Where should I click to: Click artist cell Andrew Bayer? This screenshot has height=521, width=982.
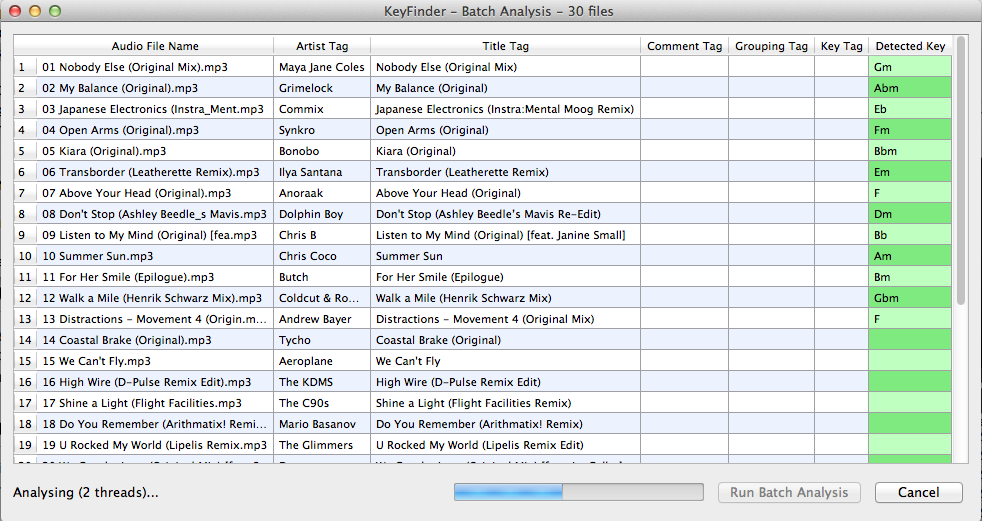pos(322,319)
